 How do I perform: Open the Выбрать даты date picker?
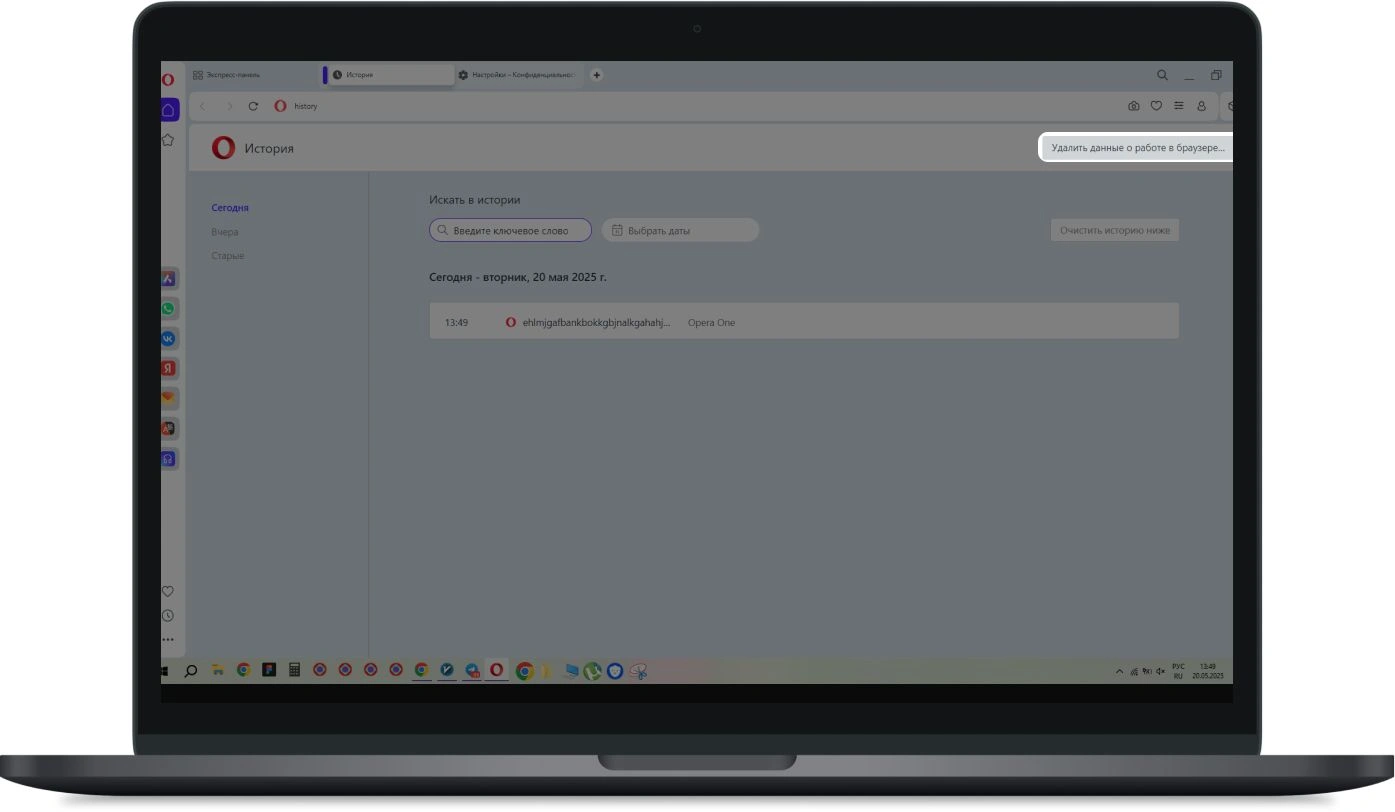(x=680, y=230)
